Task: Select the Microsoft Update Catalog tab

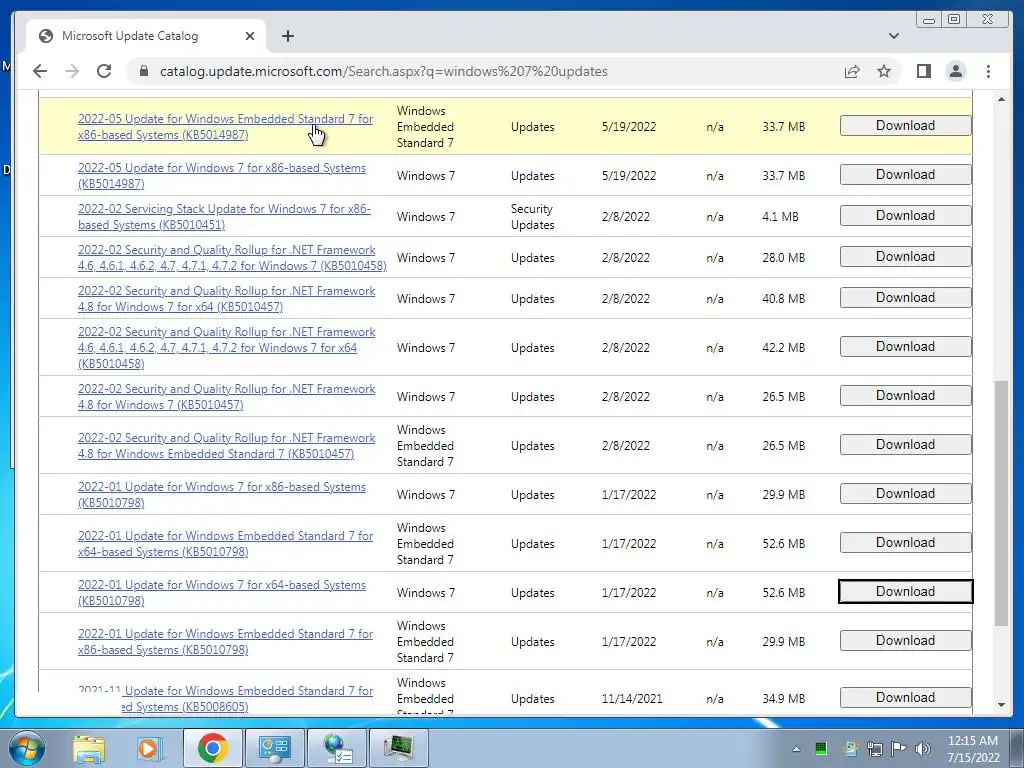Action: [x=146, y=36]
